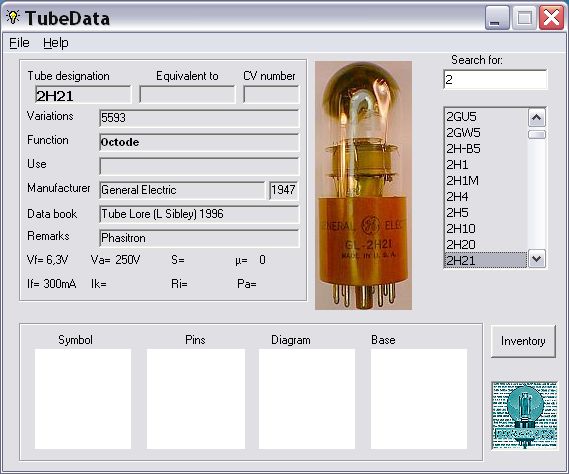Select 2H-B5 in the tube list
Viewport: 569px width, 474px height.
pyautogui.click(x=486, y=148)
